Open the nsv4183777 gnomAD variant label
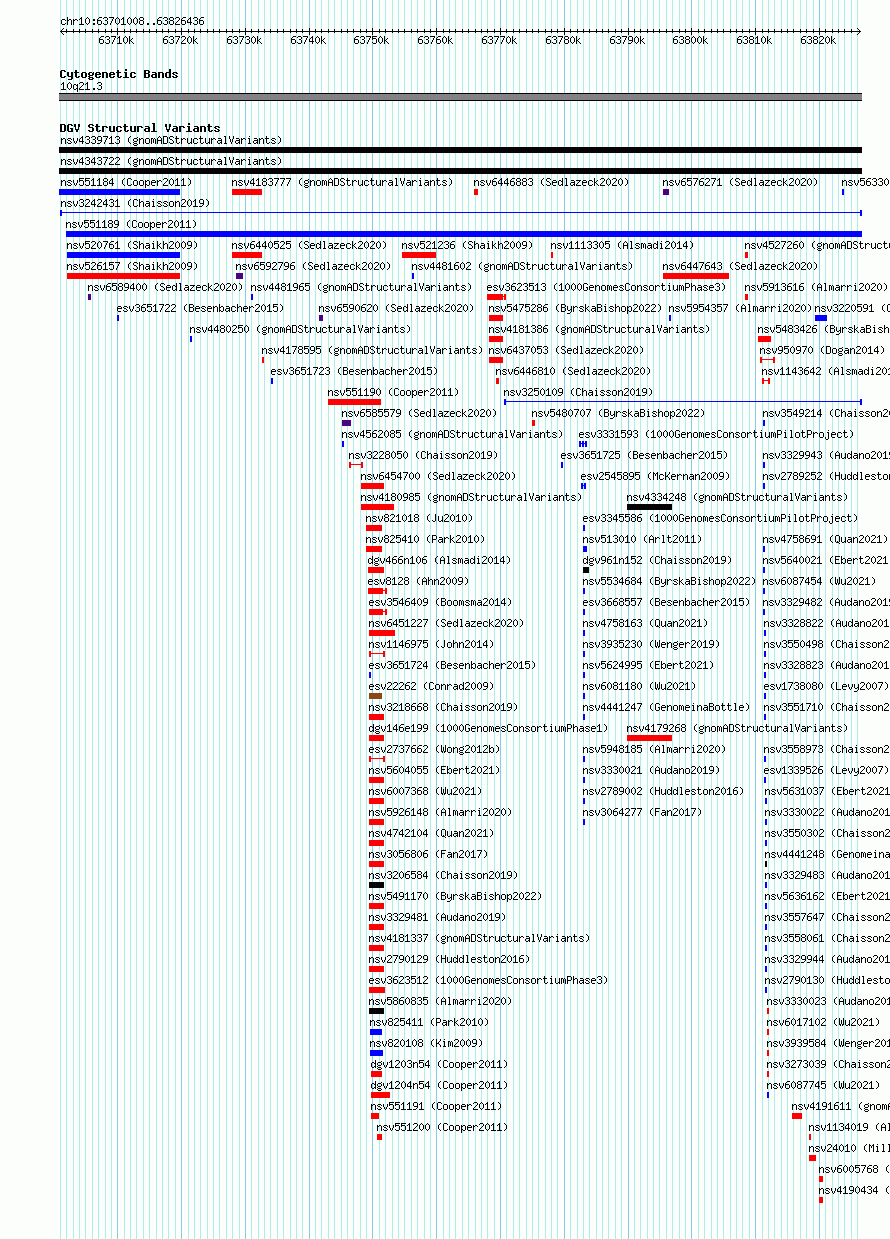The height and width of the screenshot is (1239, 890). [x=342, y=182]
